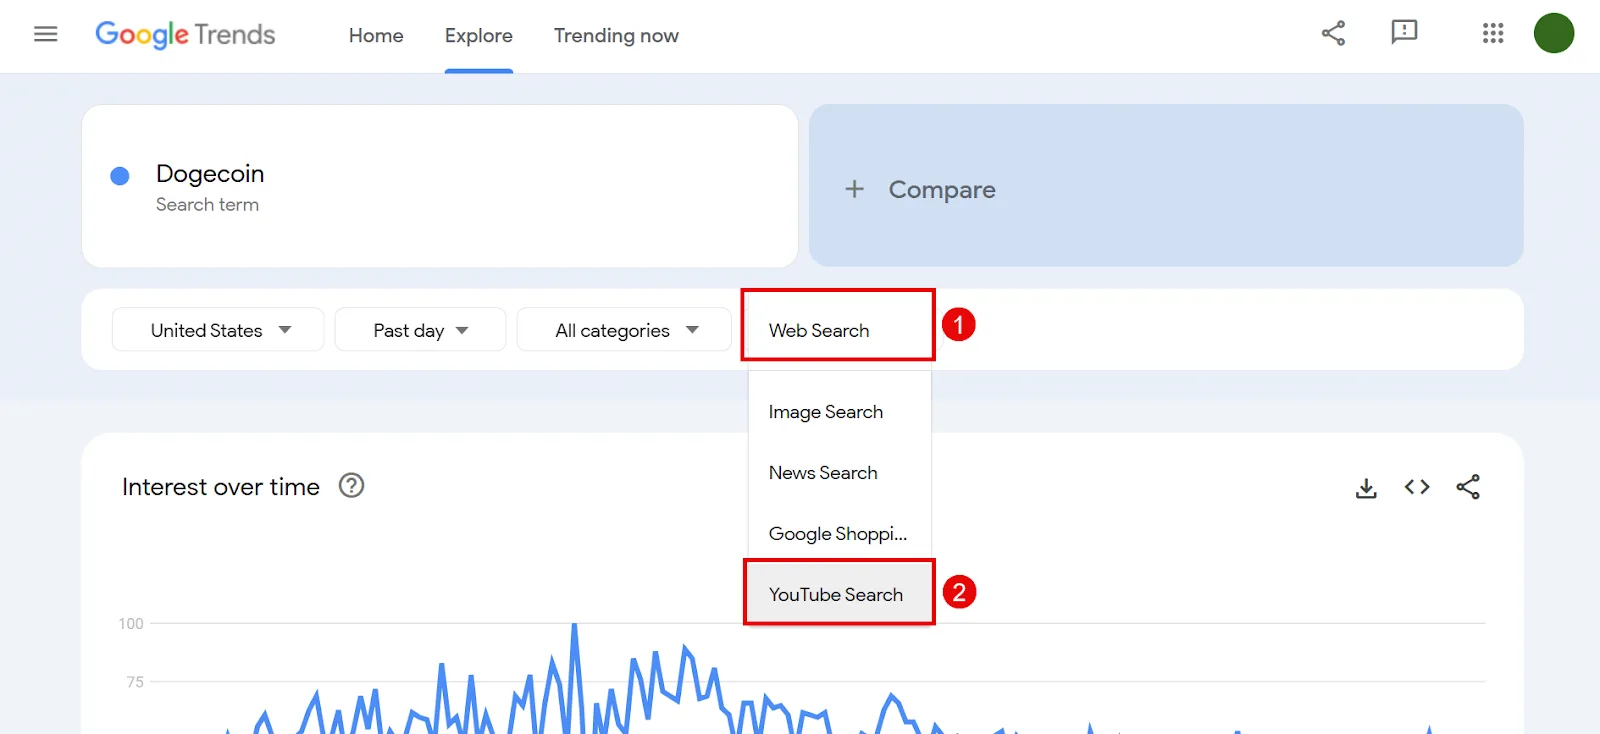The height and width of the screenshot is (734, 1600).
Task: Go to the Home tab
Action: pos(376,36)
